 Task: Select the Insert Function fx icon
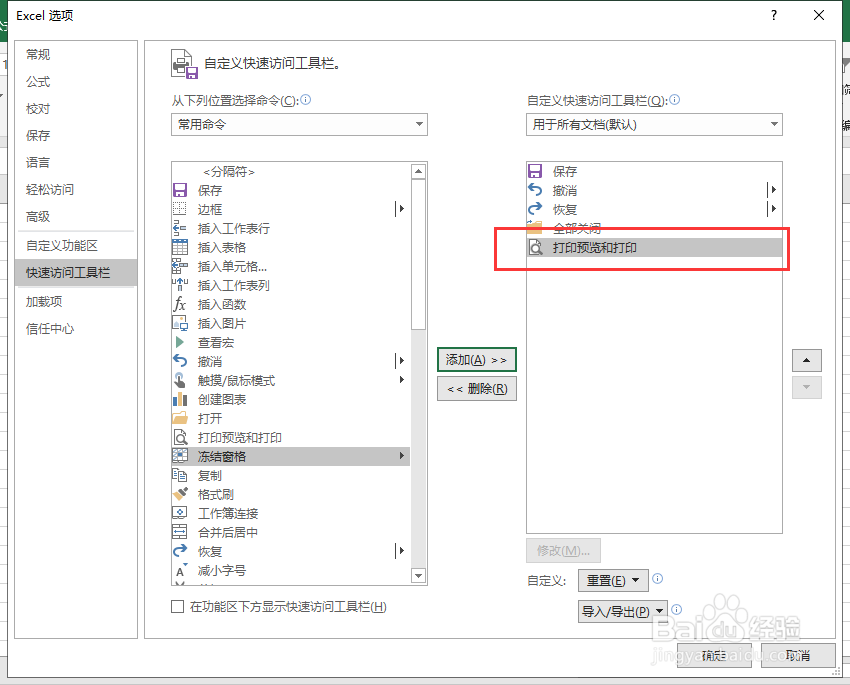[179, 304]
